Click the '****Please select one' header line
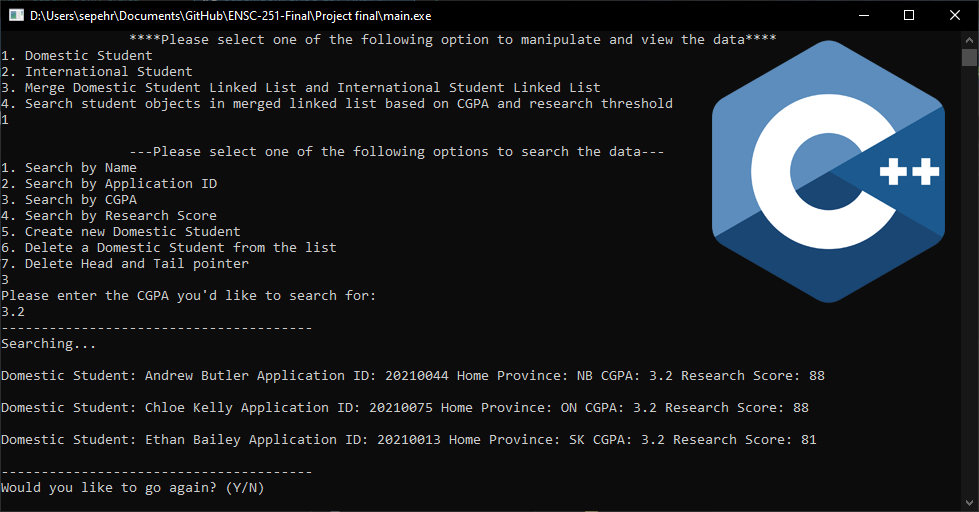The image size is (979, 512). [453, 40]
